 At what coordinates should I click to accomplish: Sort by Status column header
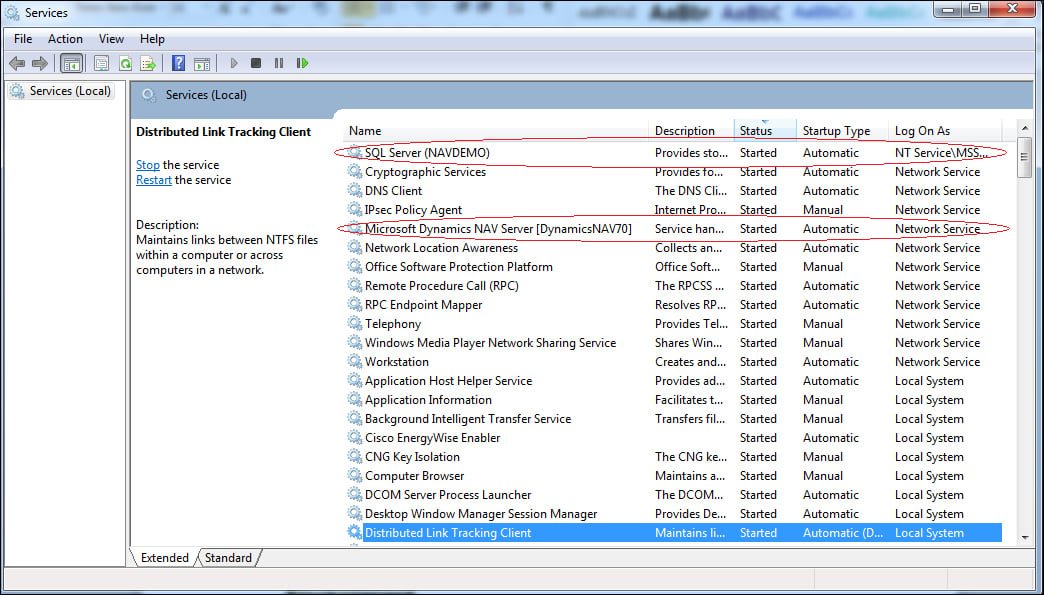tap(765, 131)
